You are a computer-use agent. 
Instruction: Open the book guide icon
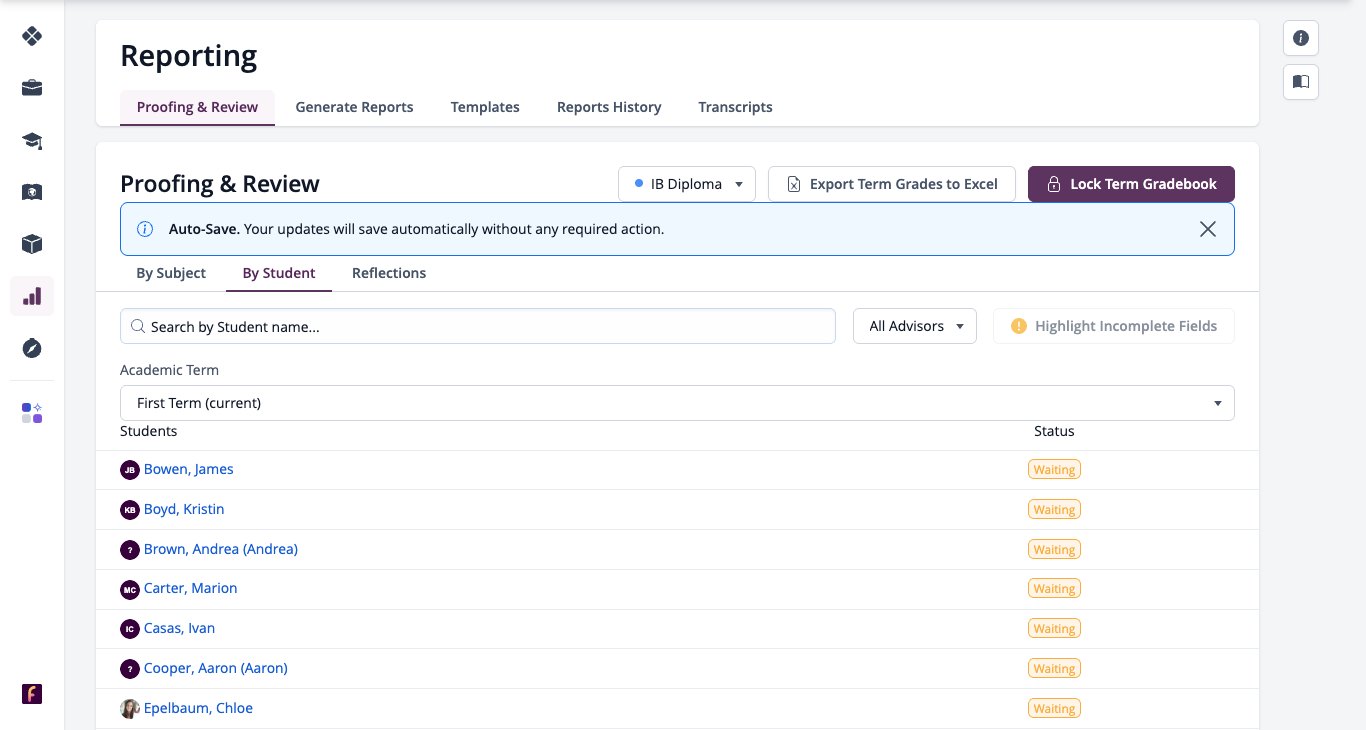(1301, 82)
